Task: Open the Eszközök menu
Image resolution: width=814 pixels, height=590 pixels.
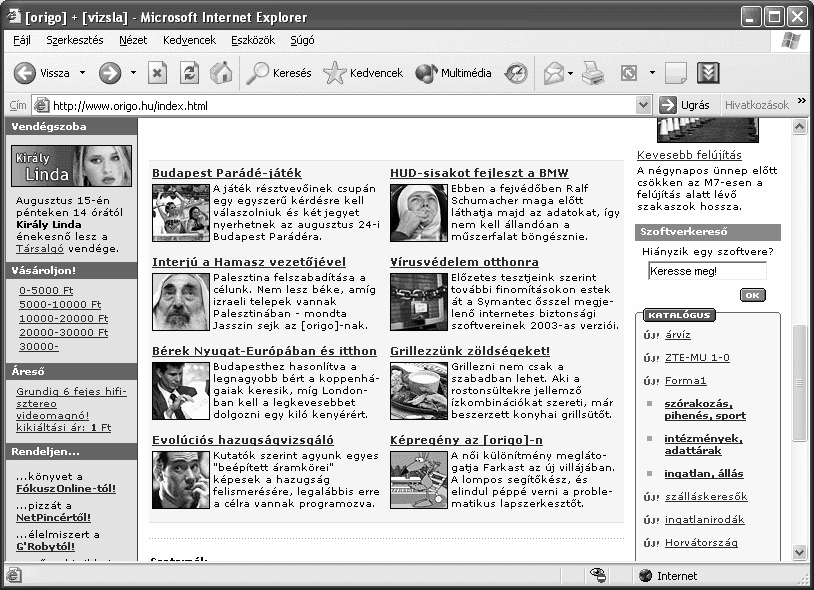Action: [253, 40]
